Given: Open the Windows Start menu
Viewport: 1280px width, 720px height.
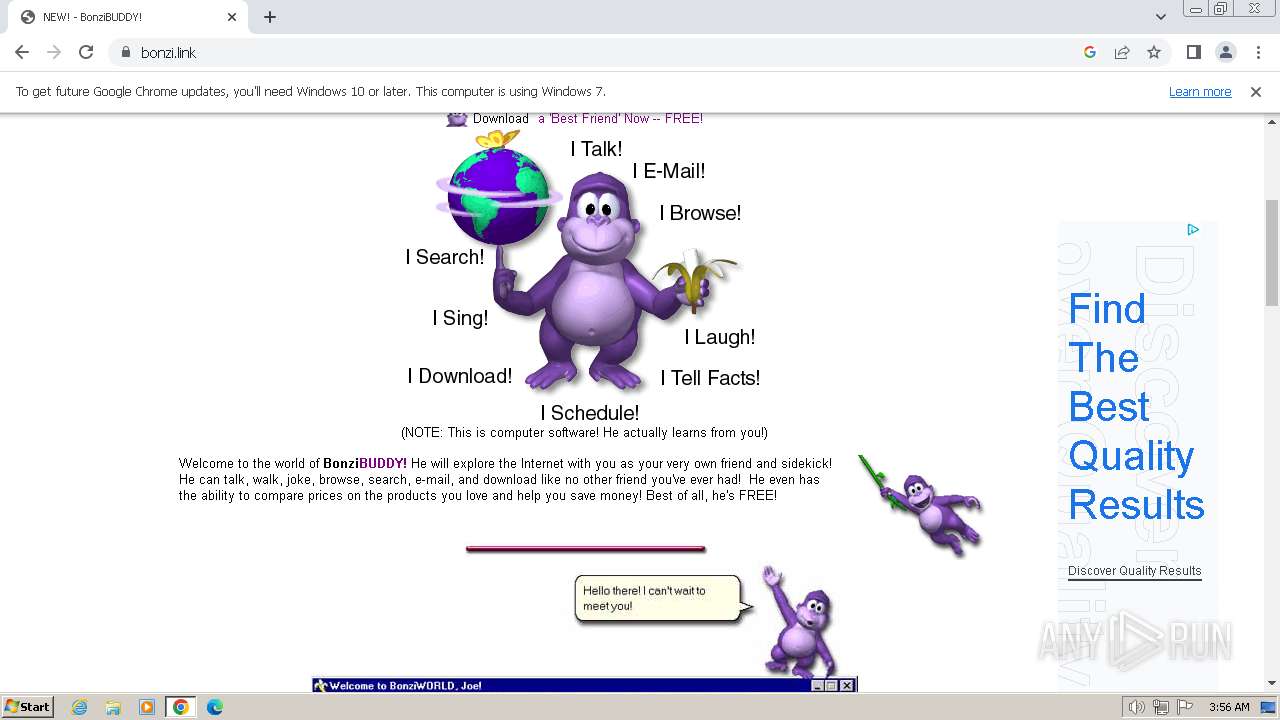Looking at the screenshot, I should pyautogui.click(x=27, y=706).
